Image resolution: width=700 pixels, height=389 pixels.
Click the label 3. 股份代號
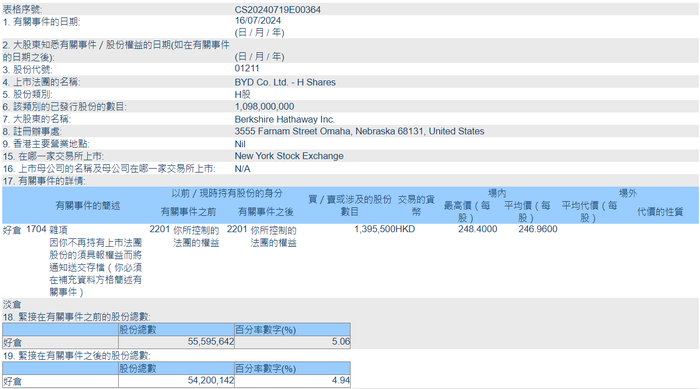click(x=27, y=70)
